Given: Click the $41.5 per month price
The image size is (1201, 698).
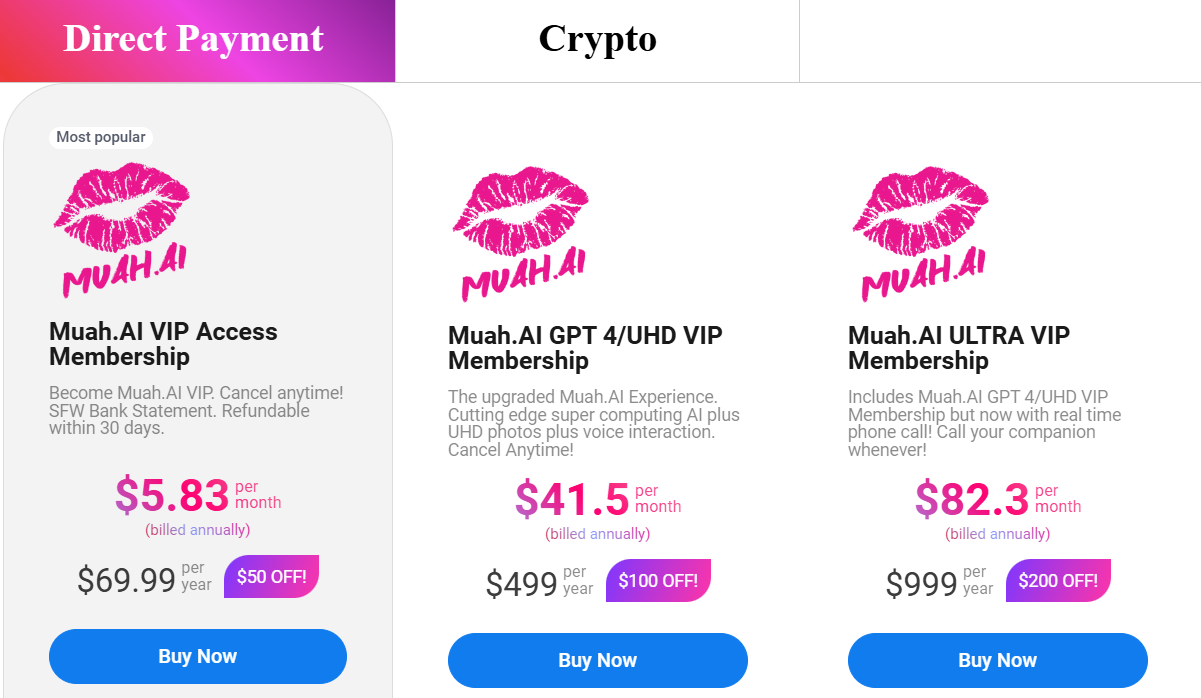Looking at the screenshot, I should tap(573, 498).
